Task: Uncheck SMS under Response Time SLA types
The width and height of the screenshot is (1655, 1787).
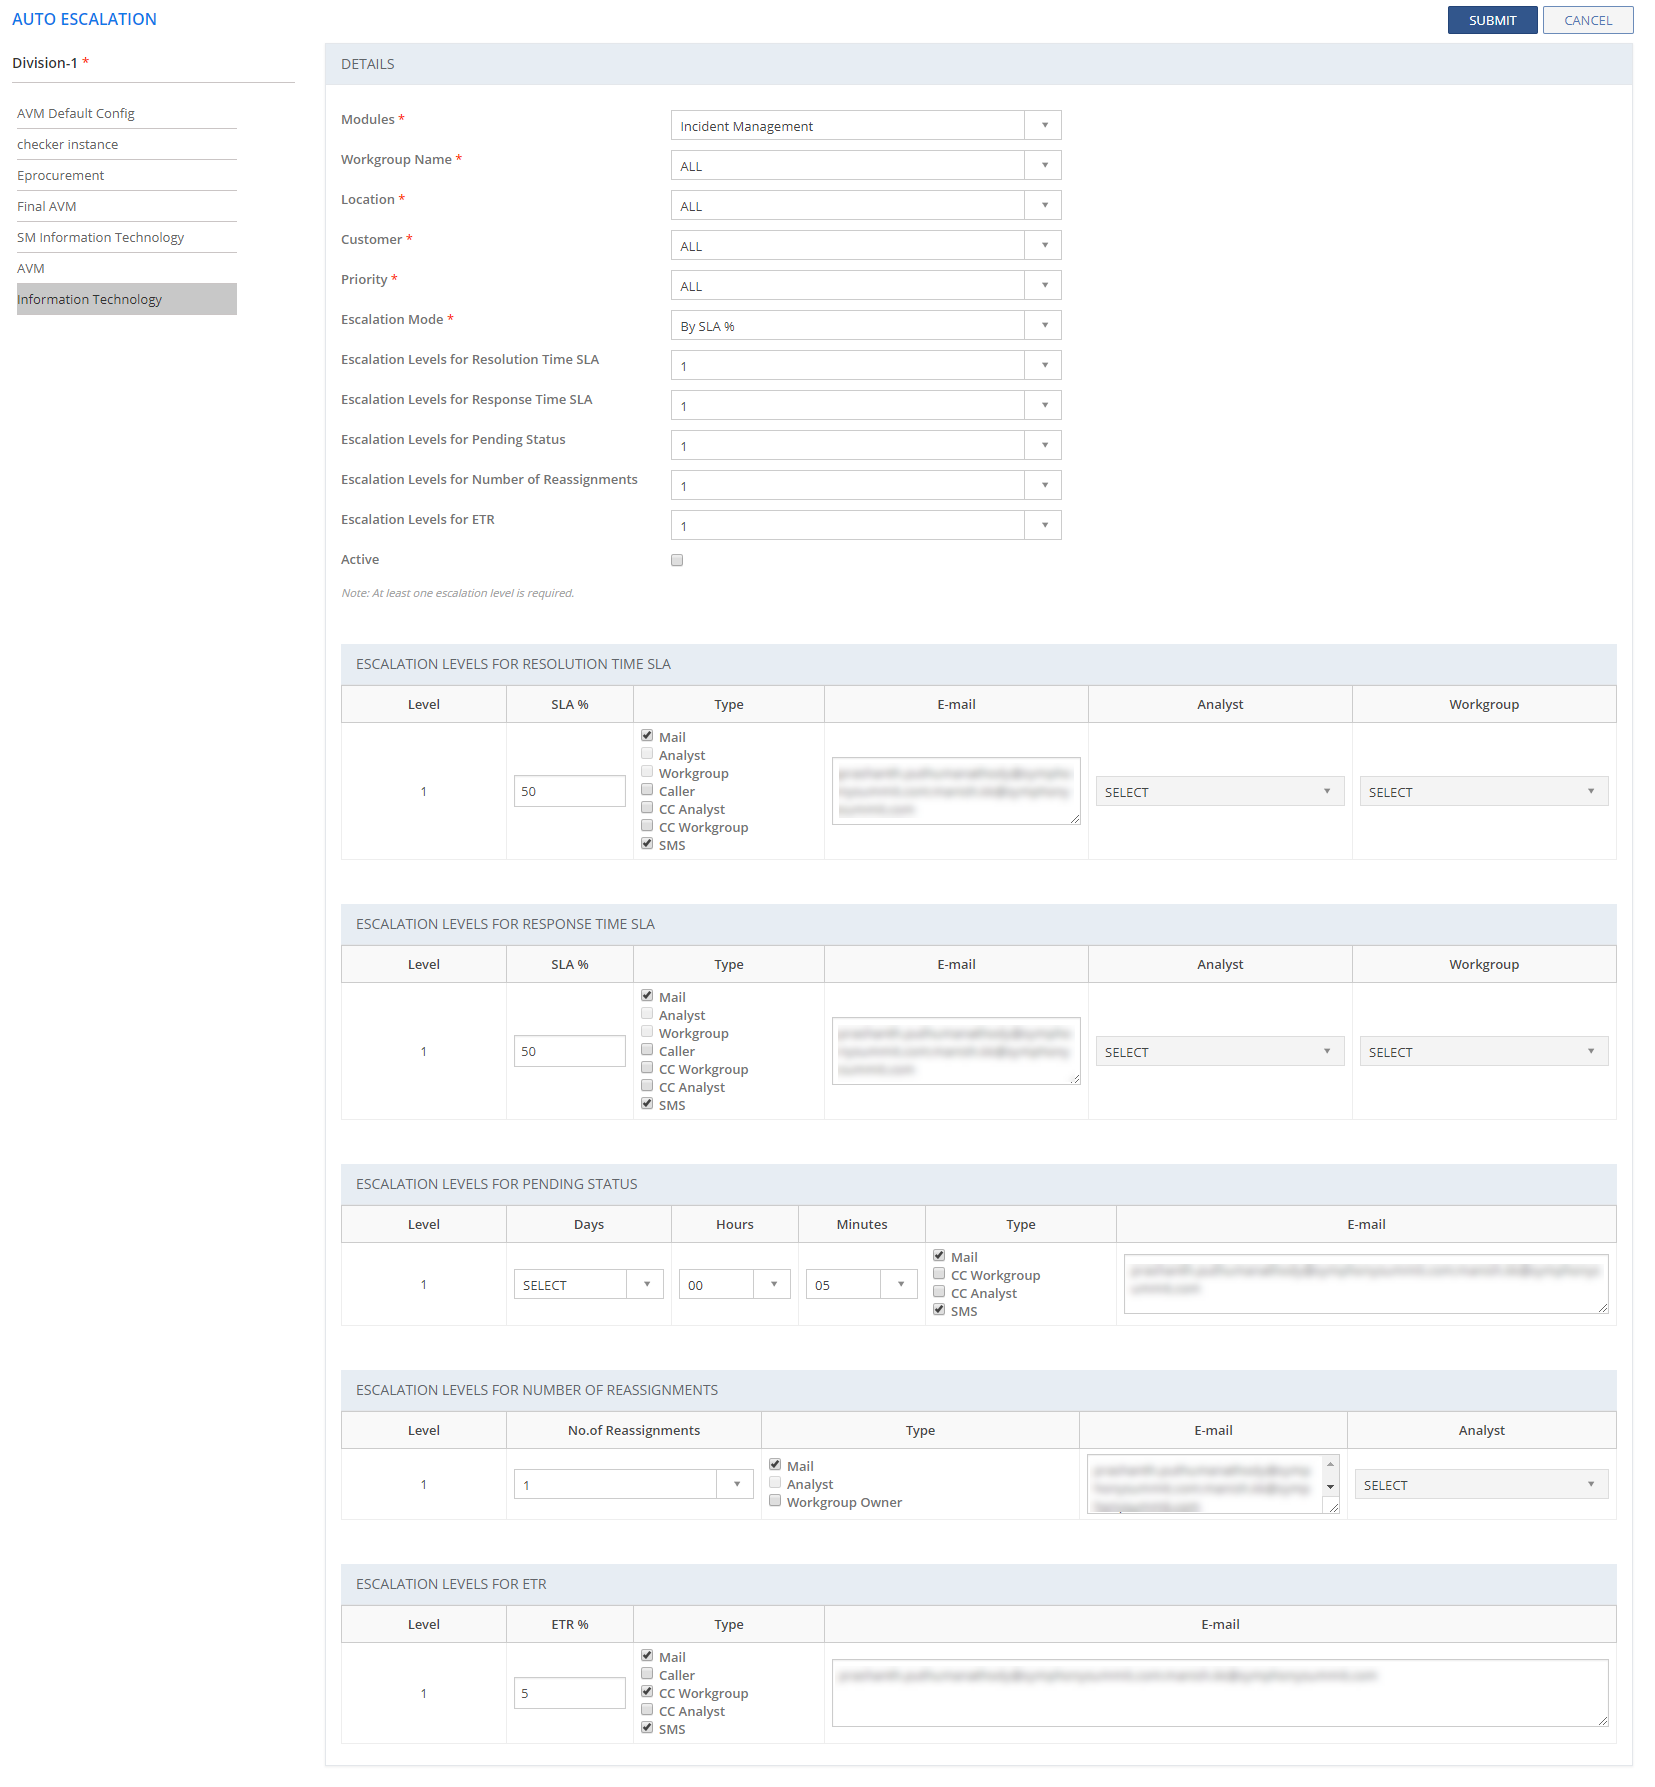Action: pyautogui.click(x=647, y=1103)
